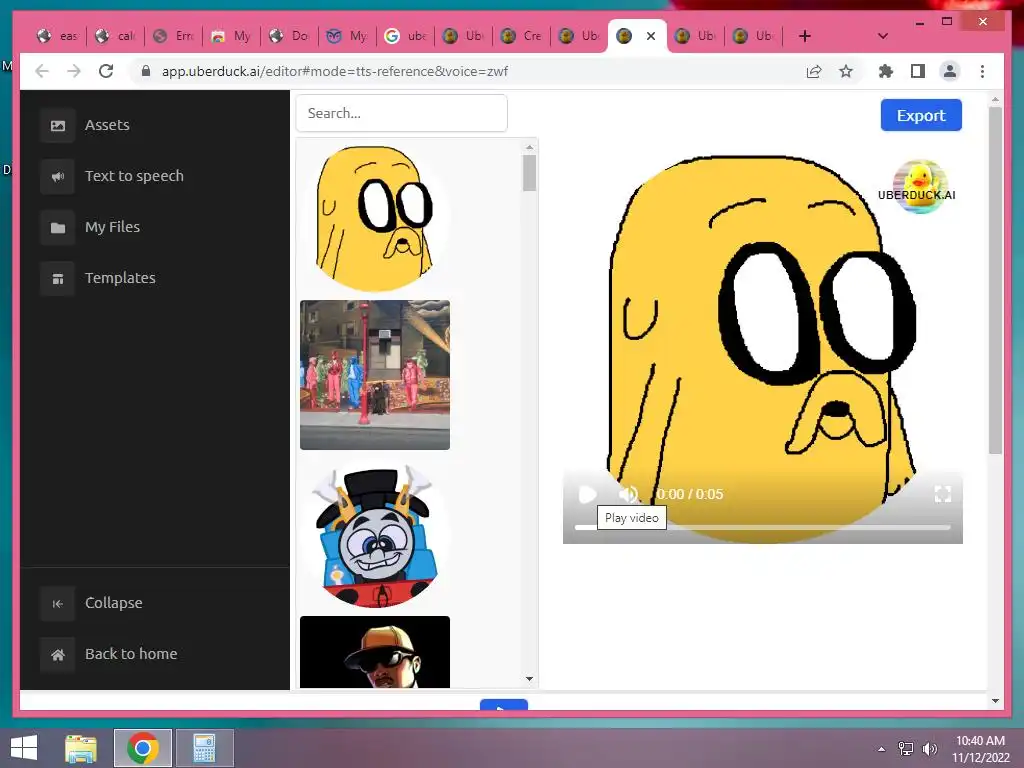Open the tab search dropdown chevron
This screenshot has height=768, width=1024.
[x=883, y=36]
